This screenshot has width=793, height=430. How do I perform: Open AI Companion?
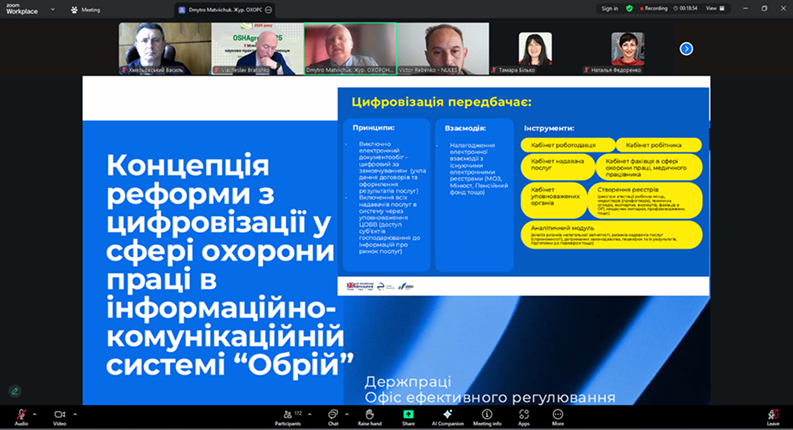tap(448, 417)
